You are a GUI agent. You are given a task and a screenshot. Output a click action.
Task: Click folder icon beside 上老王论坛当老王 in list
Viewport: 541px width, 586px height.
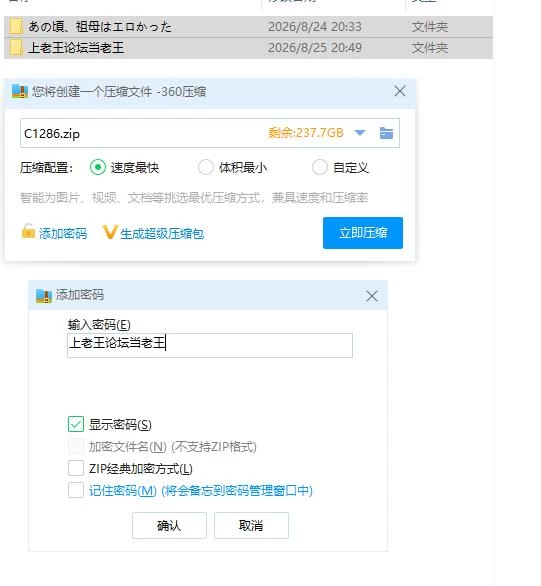[x=16, y=48]
